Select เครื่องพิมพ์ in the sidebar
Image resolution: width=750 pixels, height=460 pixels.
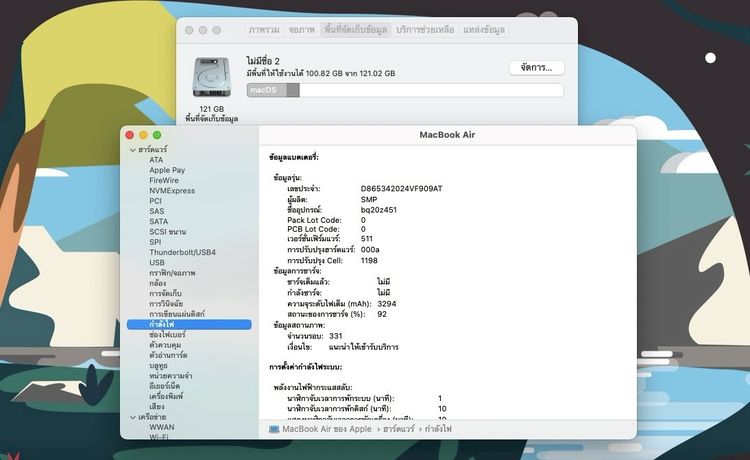pyautogui.click(x=166, y=396)
